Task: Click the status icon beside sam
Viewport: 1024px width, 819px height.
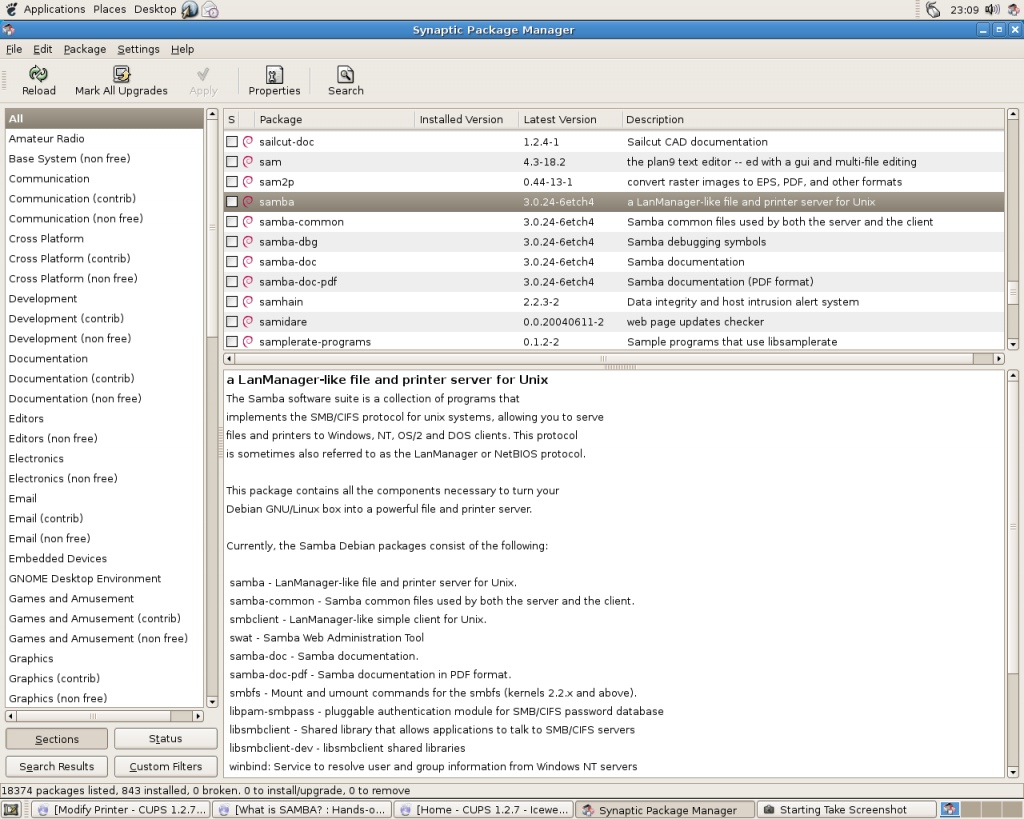Action: click(x=248, y=161)
